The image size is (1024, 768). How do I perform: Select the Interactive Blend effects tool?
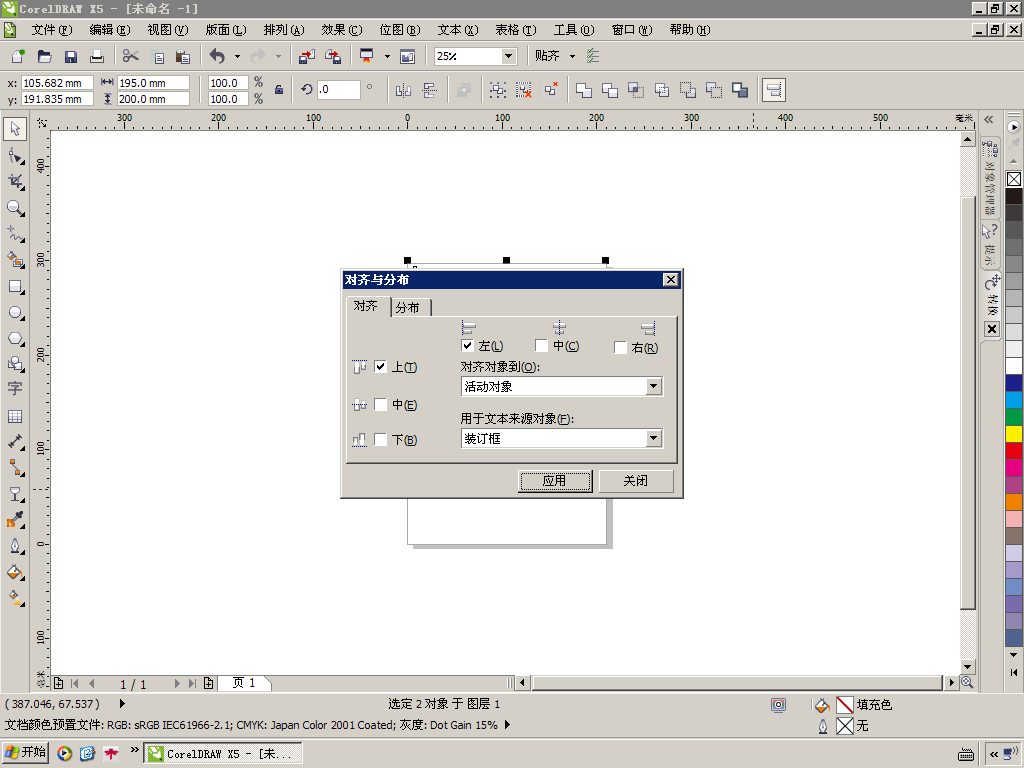pyautogui.click(x=15, y=494)
